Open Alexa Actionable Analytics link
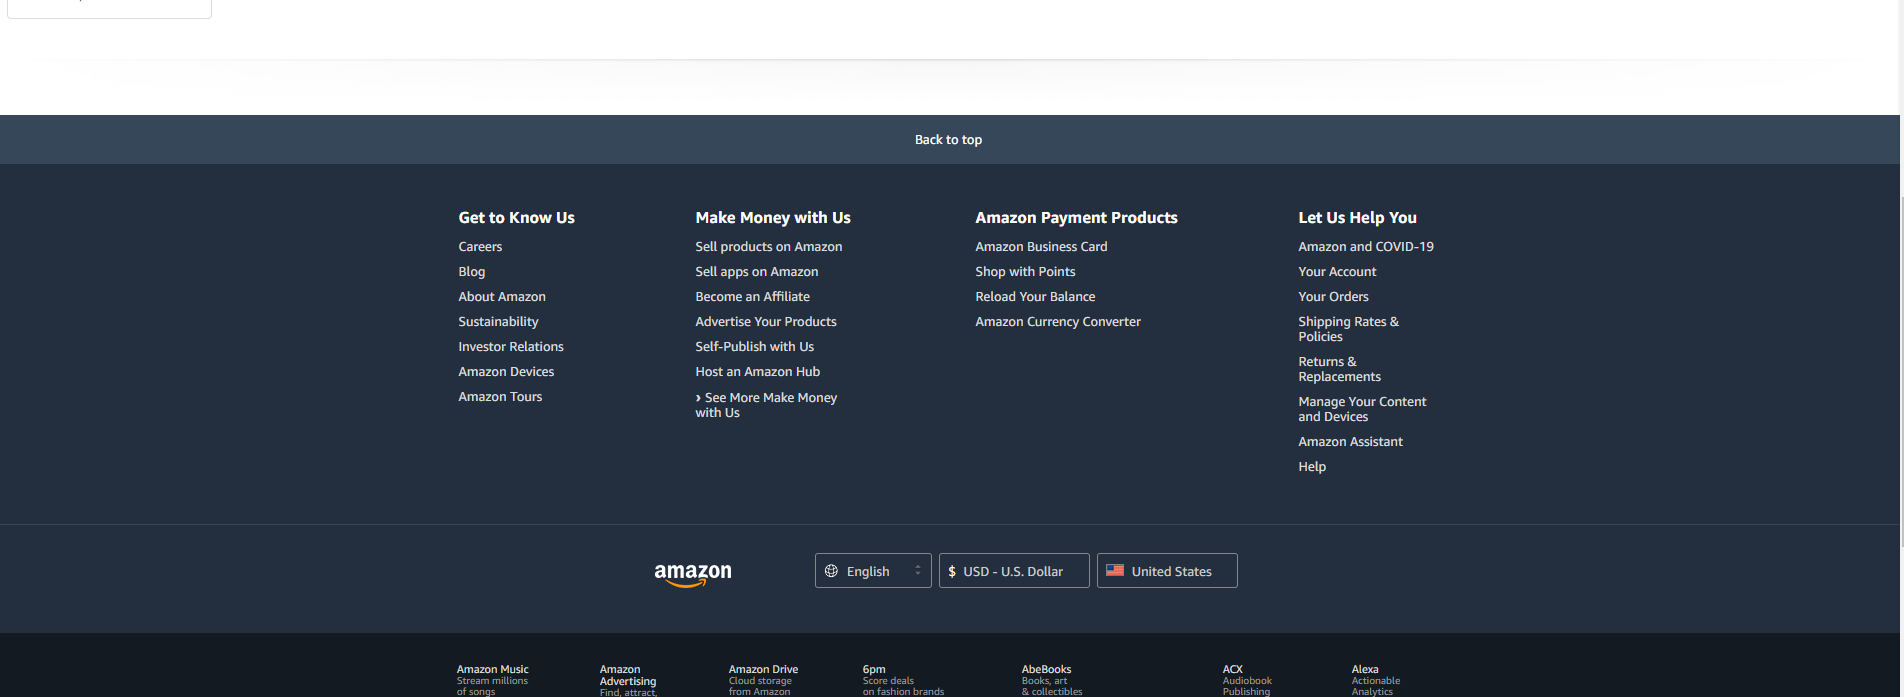Screen dimensions: 1904x697 (1375, 680)
